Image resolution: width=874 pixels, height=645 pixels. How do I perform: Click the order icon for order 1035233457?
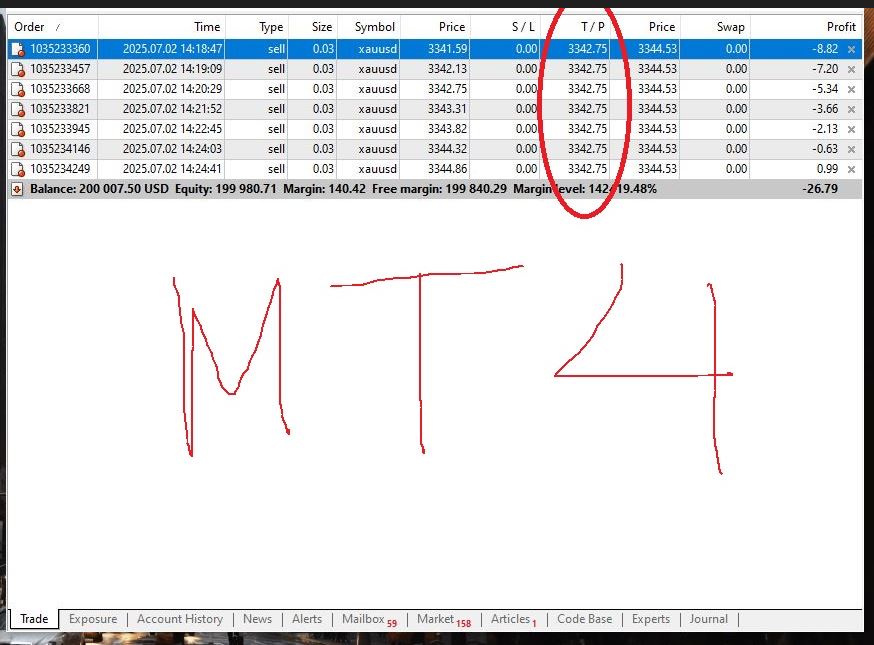(x=18, y=69)
